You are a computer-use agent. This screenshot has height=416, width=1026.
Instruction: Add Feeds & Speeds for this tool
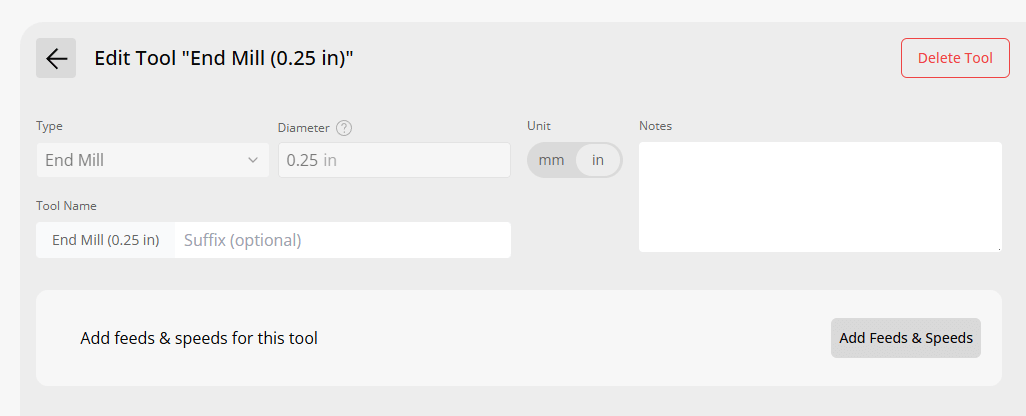[x=906, y=338]
